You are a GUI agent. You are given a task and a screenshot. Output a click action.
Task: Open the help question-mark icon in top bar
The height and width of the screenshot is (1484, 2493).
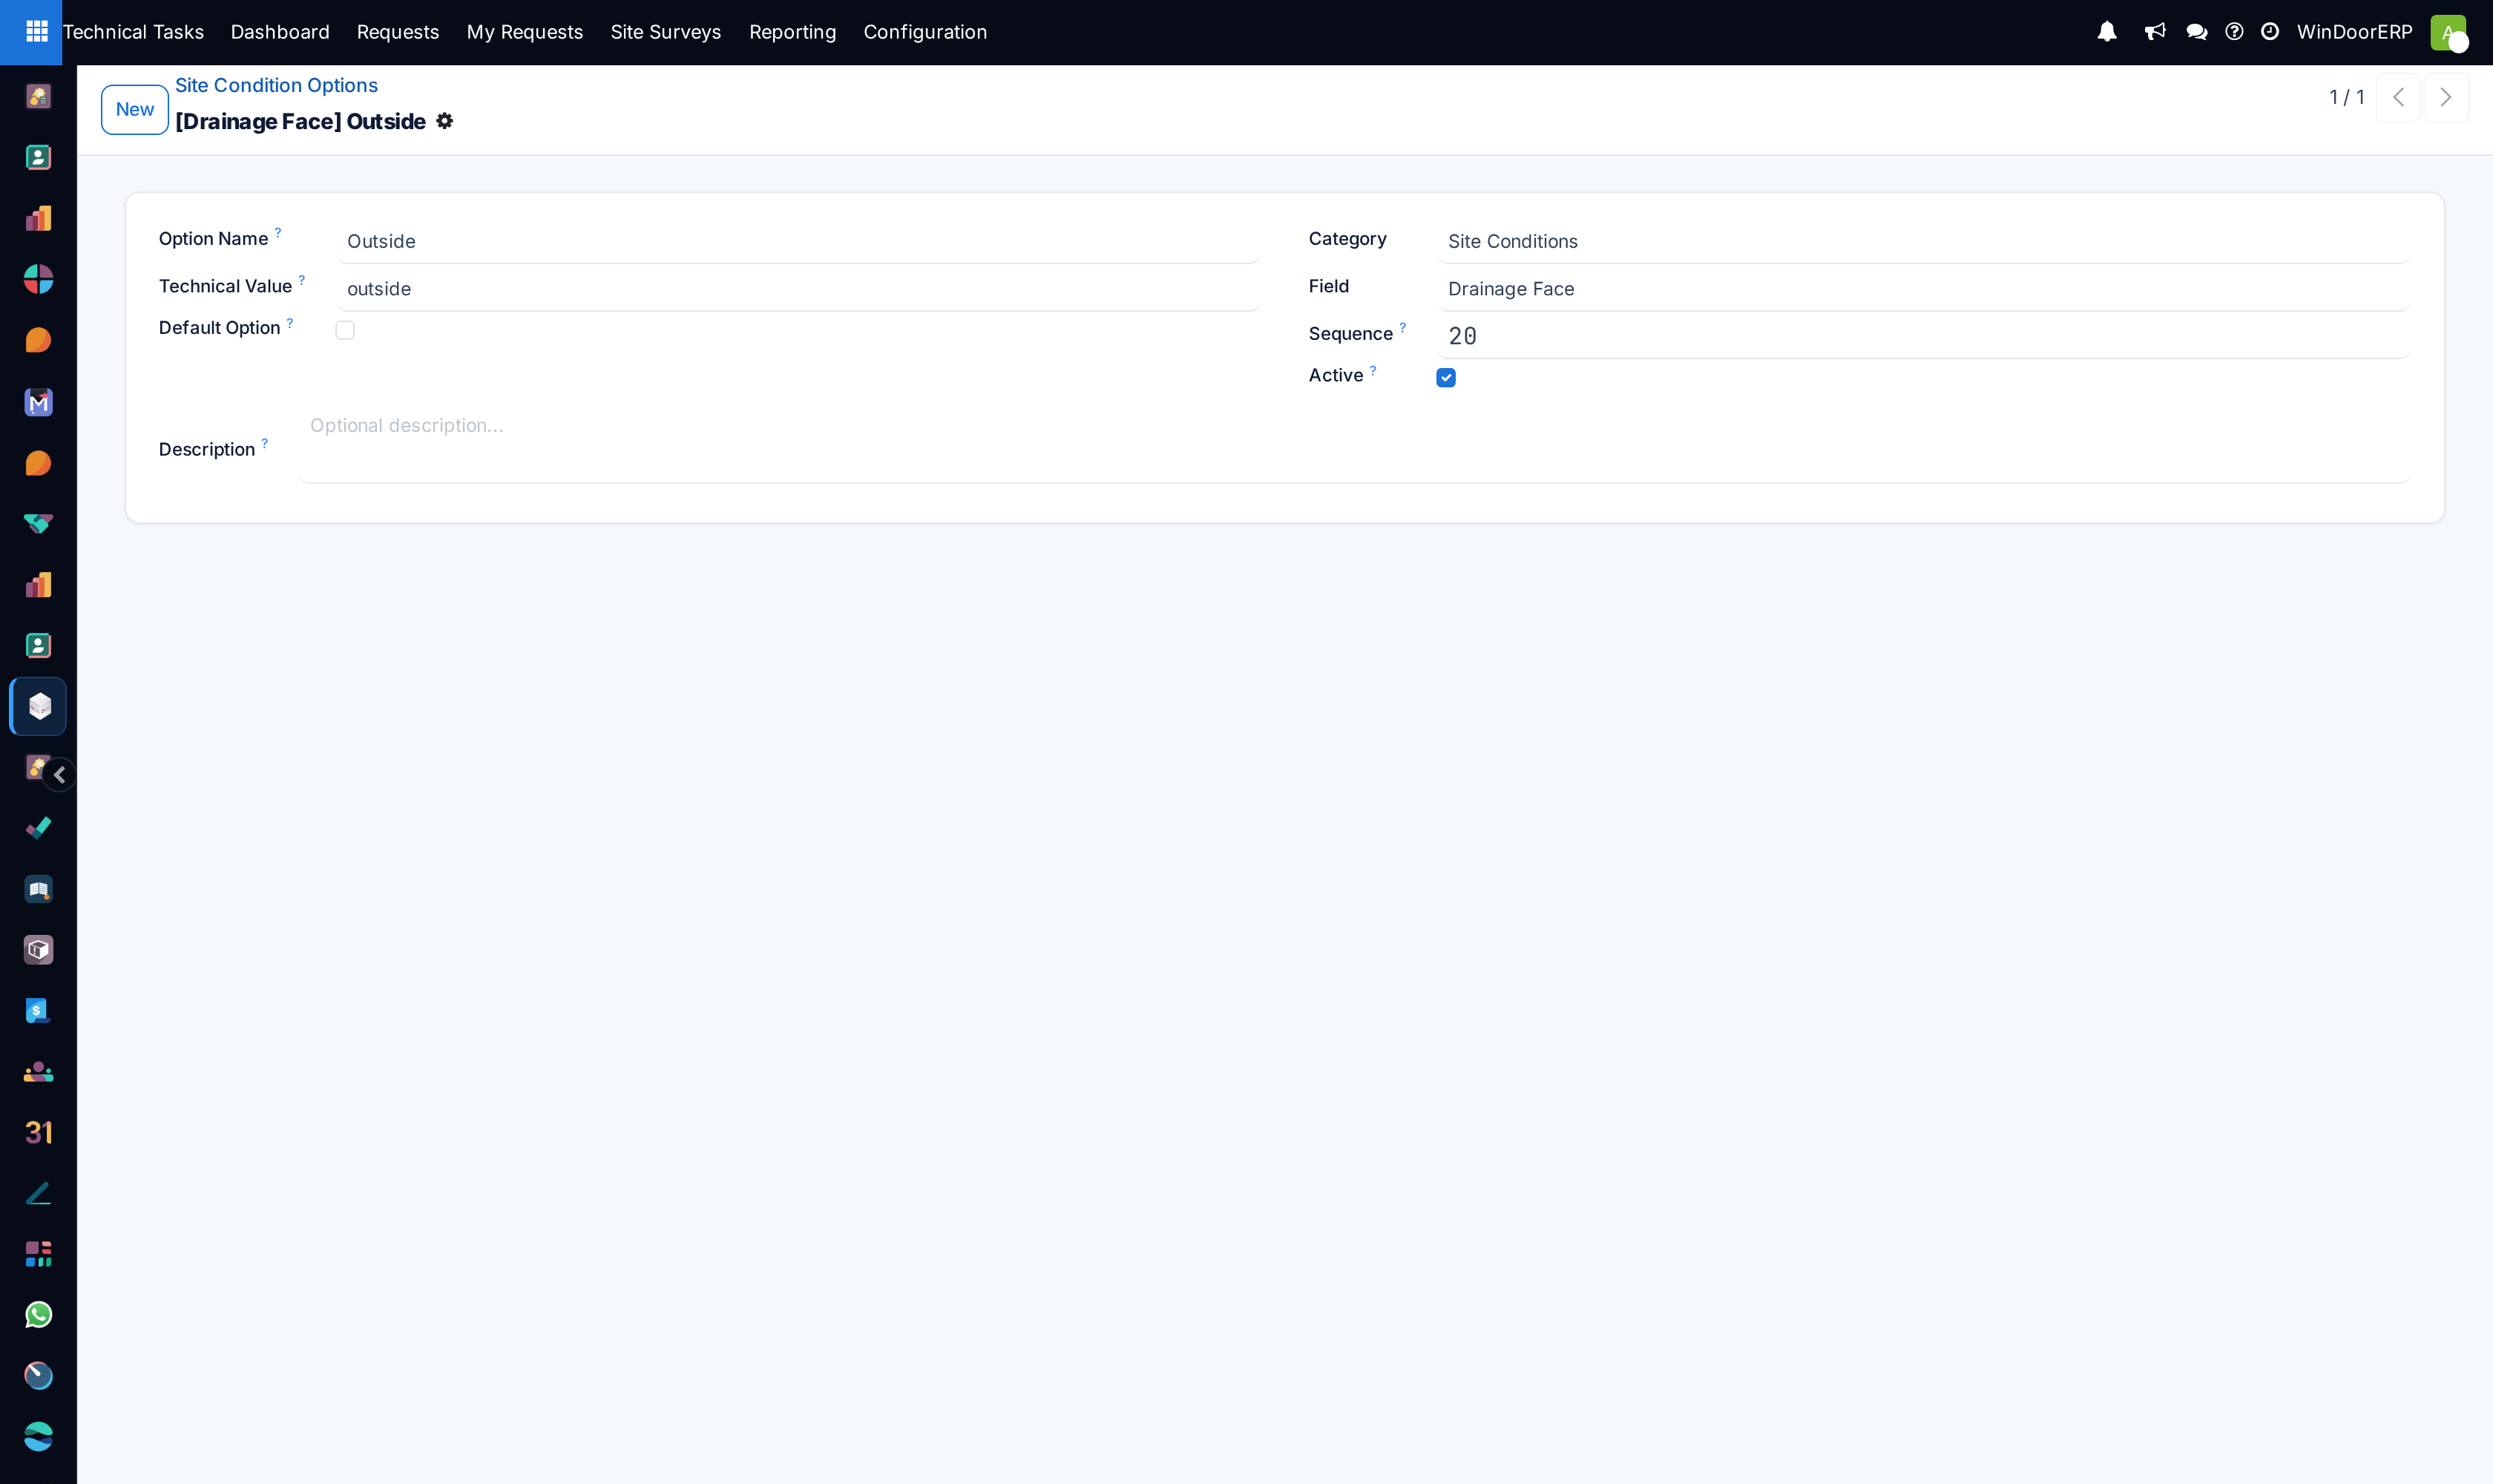[x=2235, y=32]
